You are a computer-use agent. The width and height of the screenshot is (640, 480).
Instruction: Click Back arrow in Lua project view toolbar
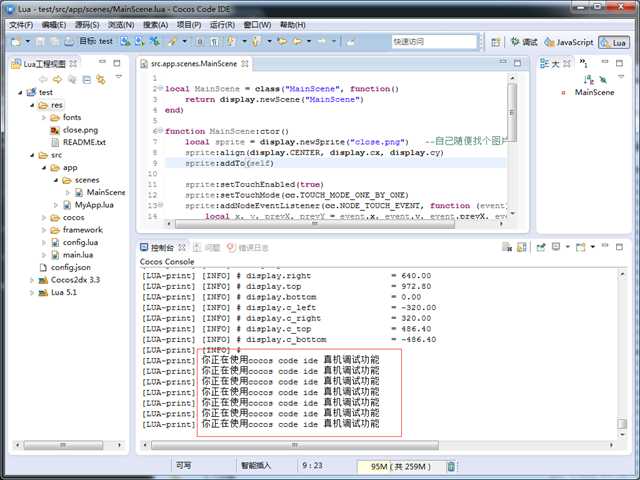pos(43,79)
